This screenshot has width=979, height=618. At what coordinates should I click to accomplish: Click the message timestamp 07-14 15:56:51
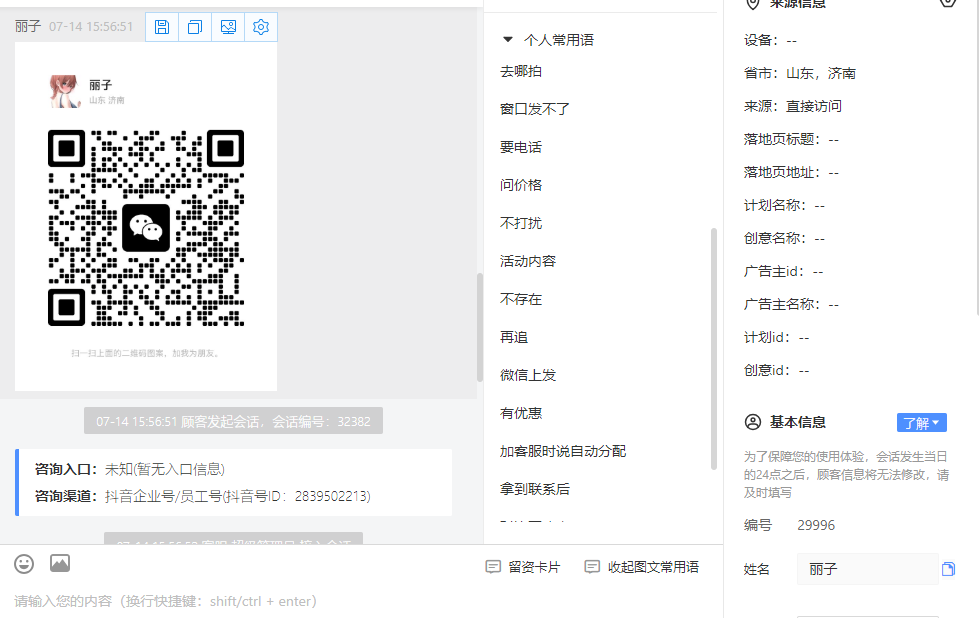tap(91, 26)
